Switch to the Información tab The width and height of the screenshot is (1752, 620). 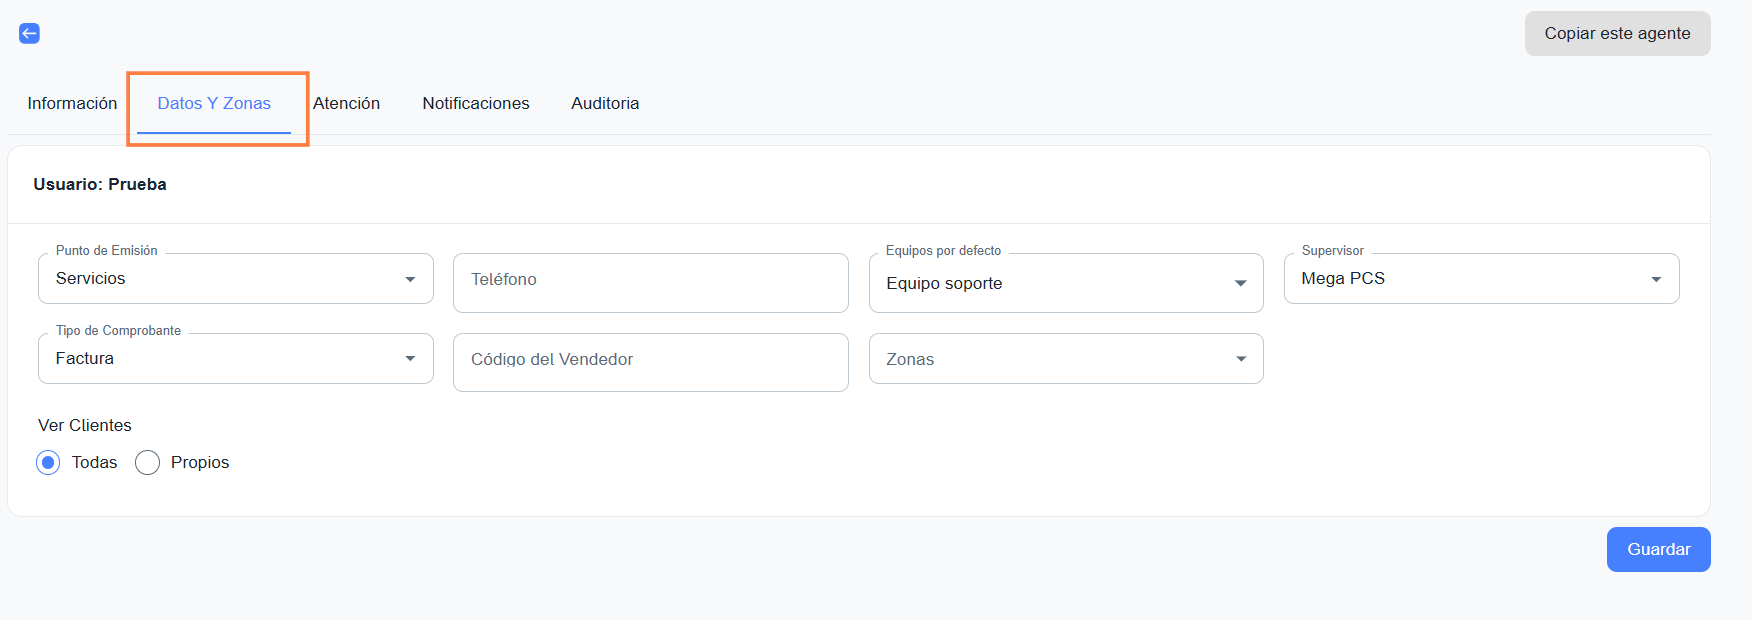72,104
